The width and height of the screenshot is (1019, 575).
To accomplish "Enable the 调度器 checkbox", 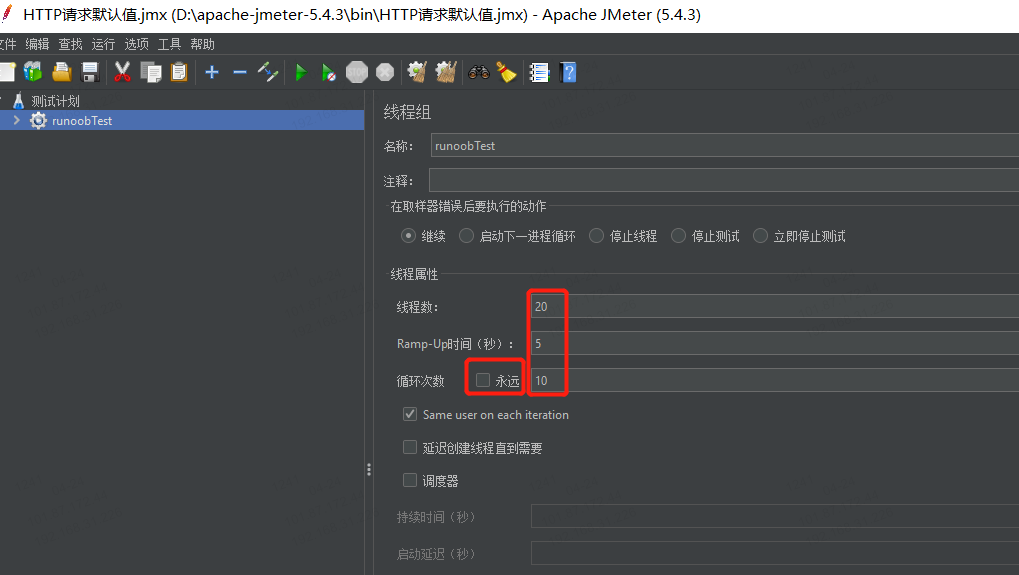I will pos(409,480).
